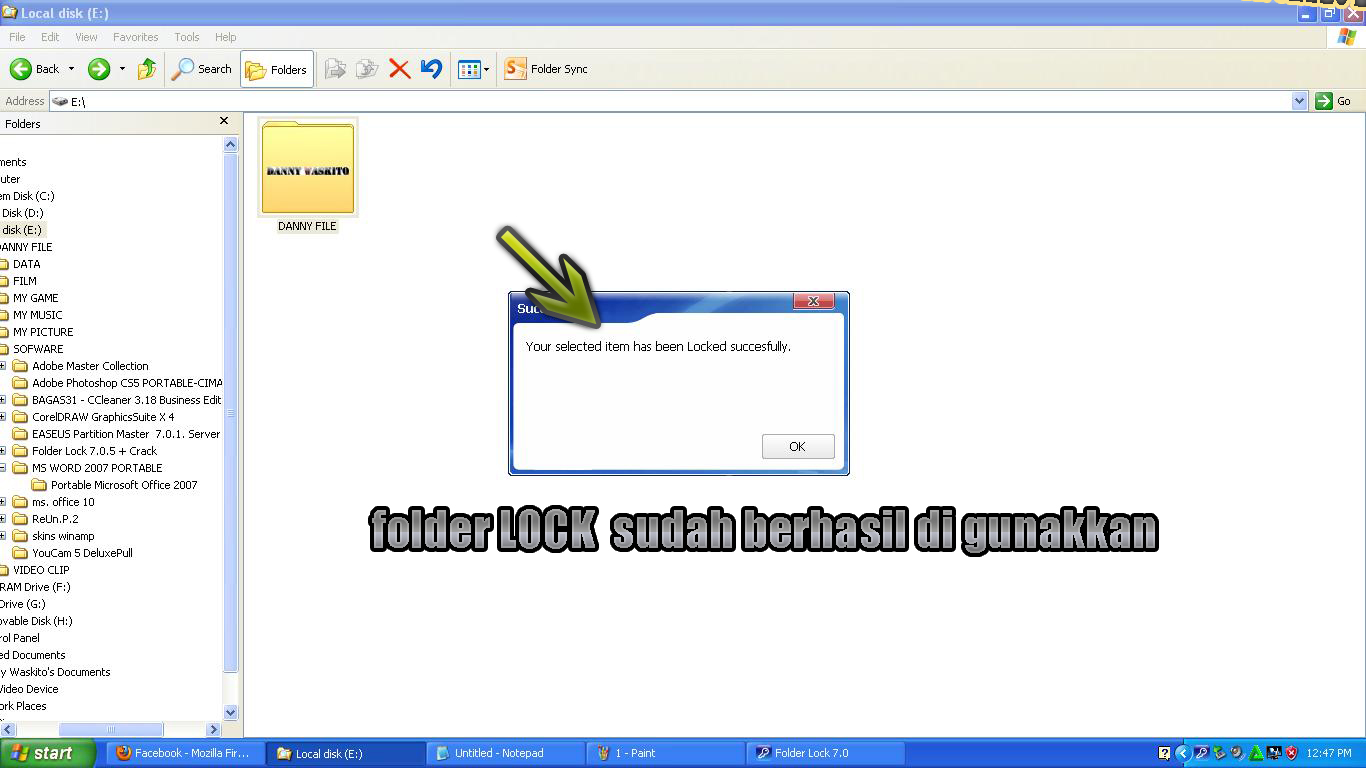The height and width of the screenshot is (768, 1366).
Task: Select the DATA folder in the tree
Action: [x=27, y=264]
